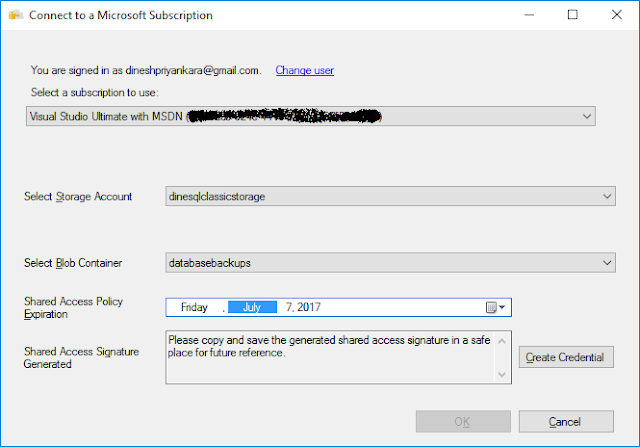The width and height of the screenshot is (640, 447).
Task: Open the subscription selection dropdown
Action: [x=586, y=117]
